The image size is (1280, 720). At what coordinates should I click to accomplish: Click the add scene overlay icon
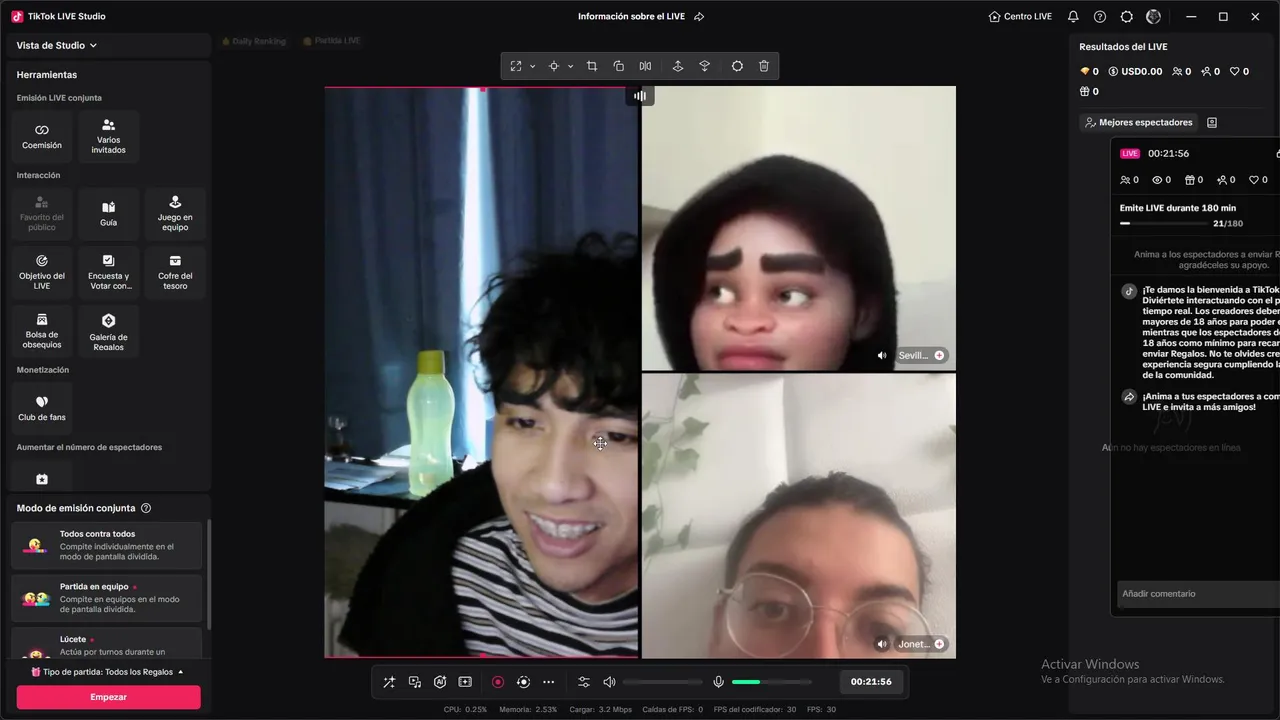pyautogui.click(x=465, y=682)
